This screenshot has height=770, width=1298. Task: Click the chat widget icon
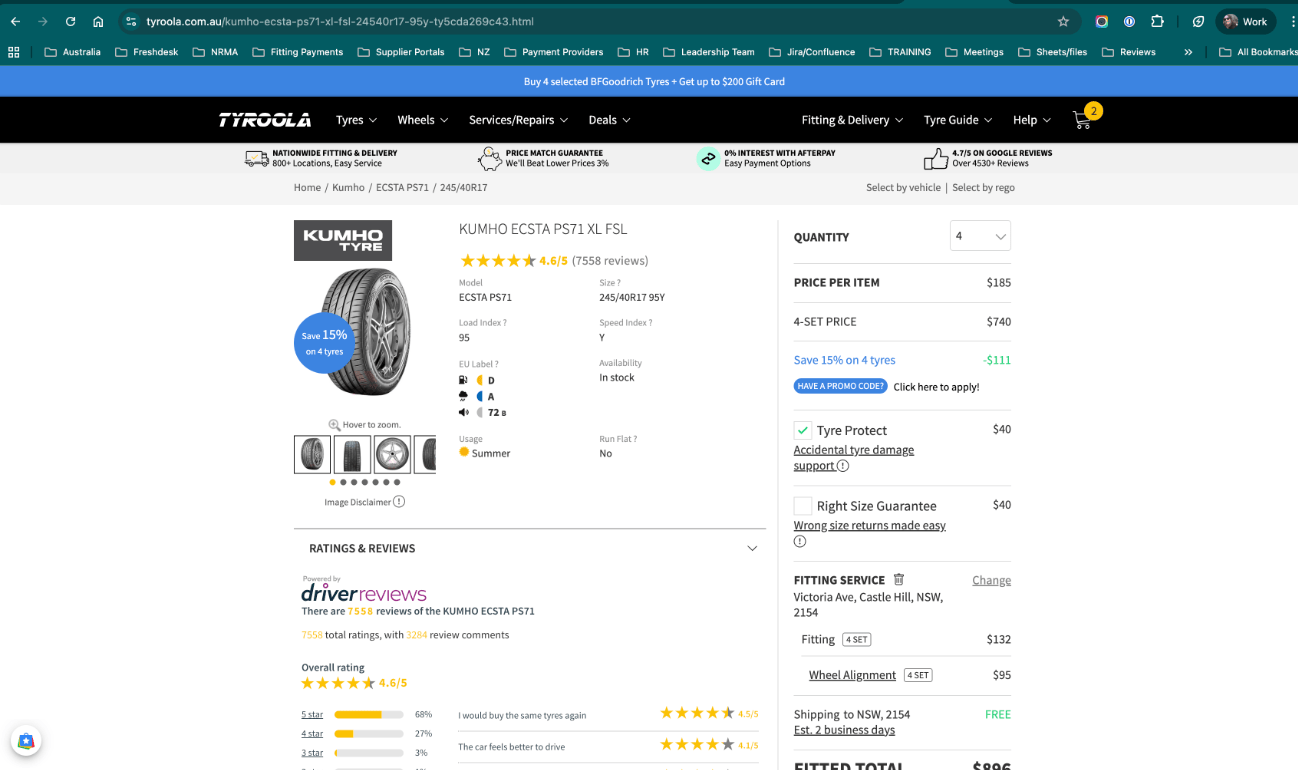[26, 741]
